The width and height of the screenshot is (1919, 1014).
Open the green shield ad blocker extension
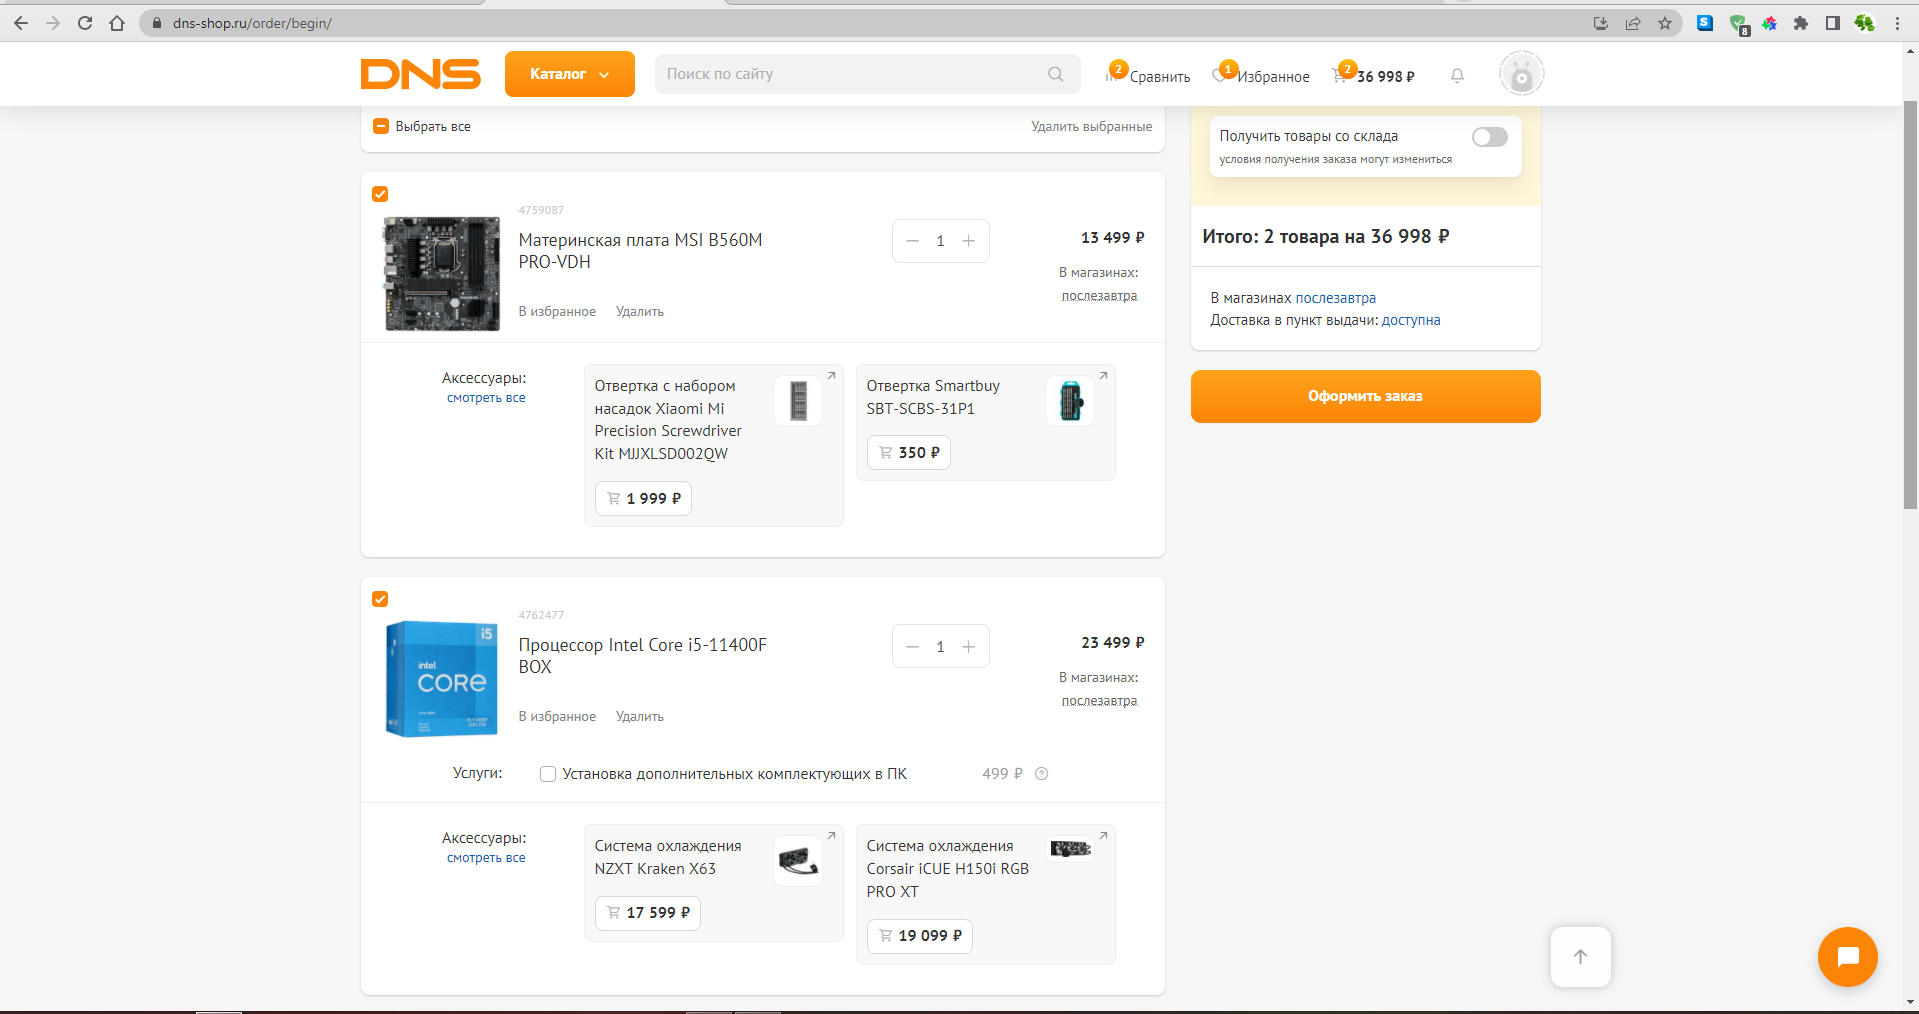[x=1738, y=24]
